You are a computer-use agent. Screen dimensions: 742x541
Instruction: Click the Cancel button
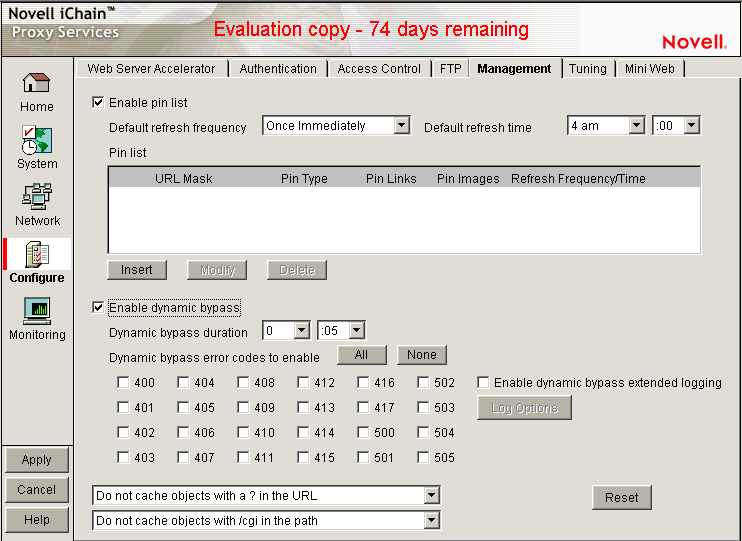point(37,489)
